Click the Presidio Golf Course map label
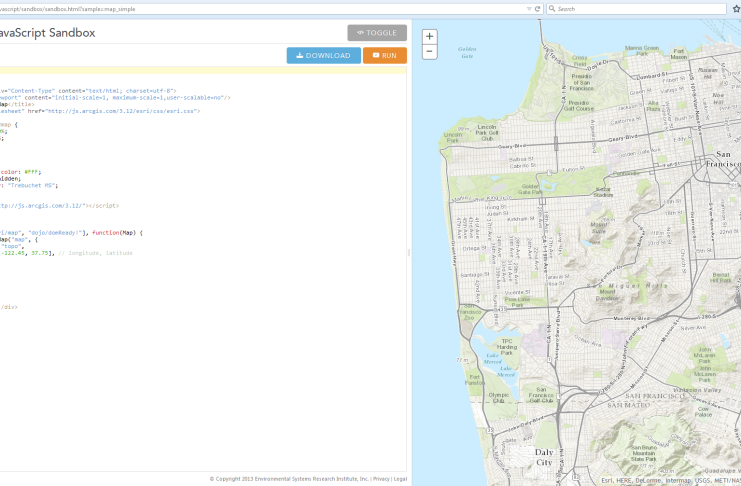The height and width of the screenshot is (486, 741). 578,105
